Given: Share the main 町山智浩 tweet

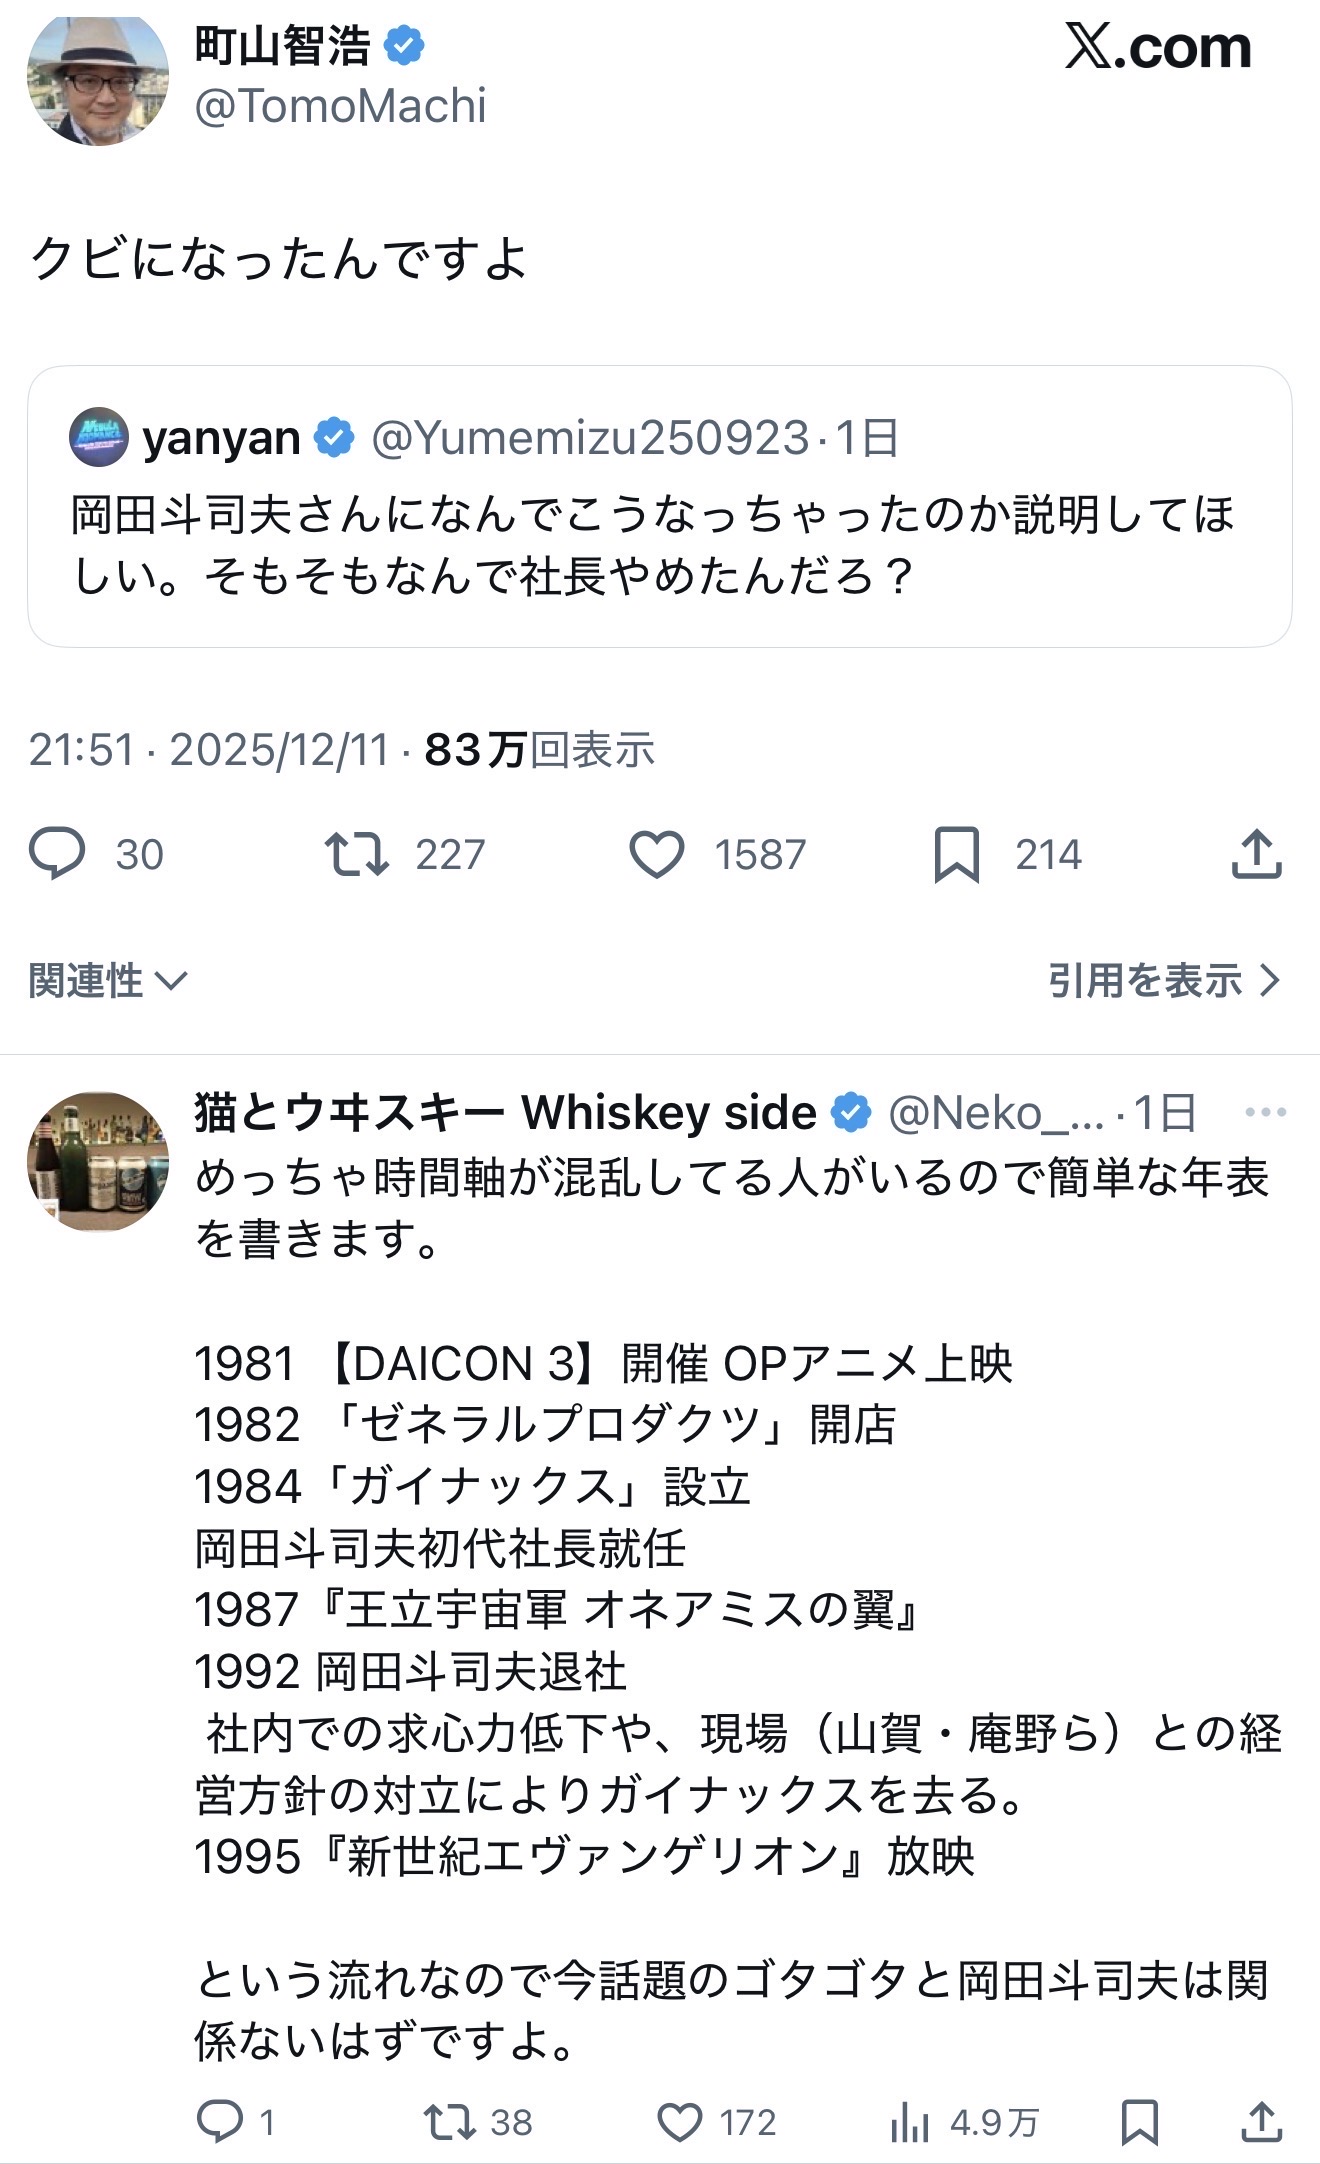Looking at the screenshot, I should point(1256,855).
